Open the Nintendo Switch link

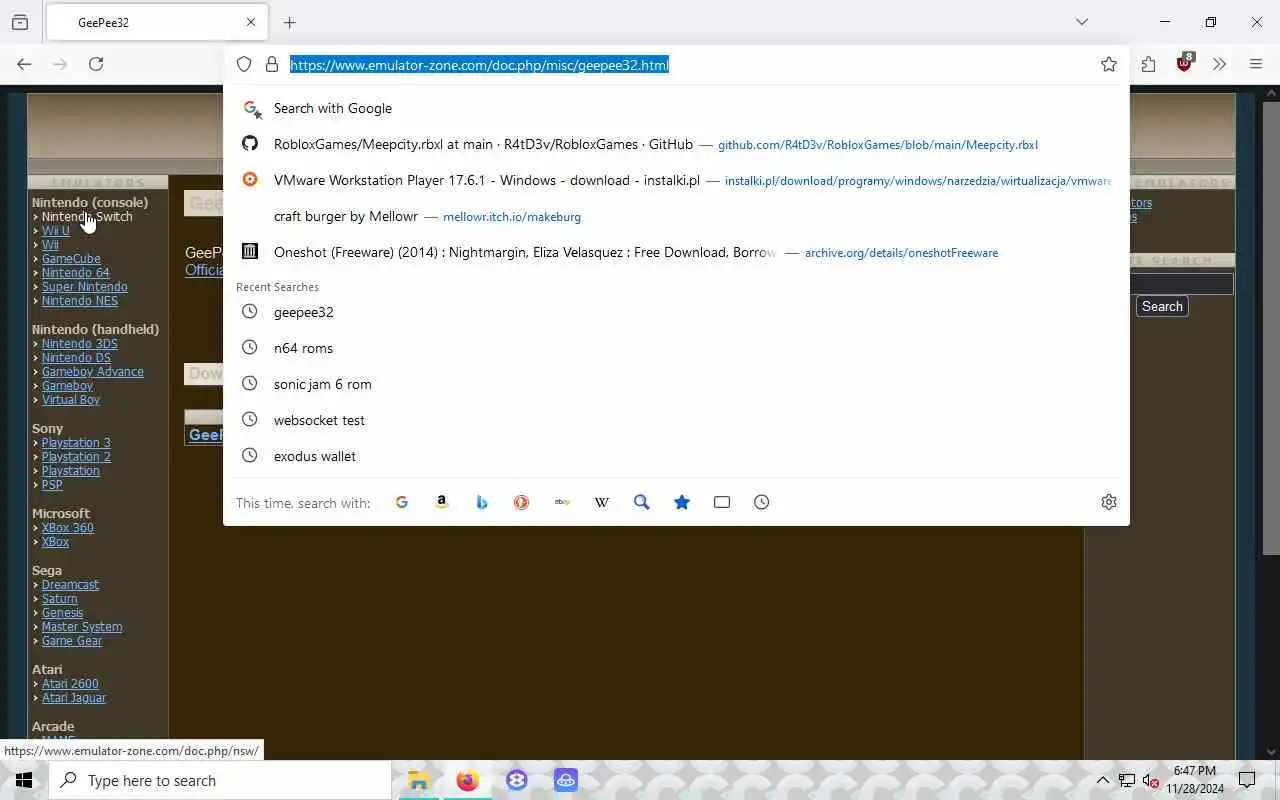(87, 217)
